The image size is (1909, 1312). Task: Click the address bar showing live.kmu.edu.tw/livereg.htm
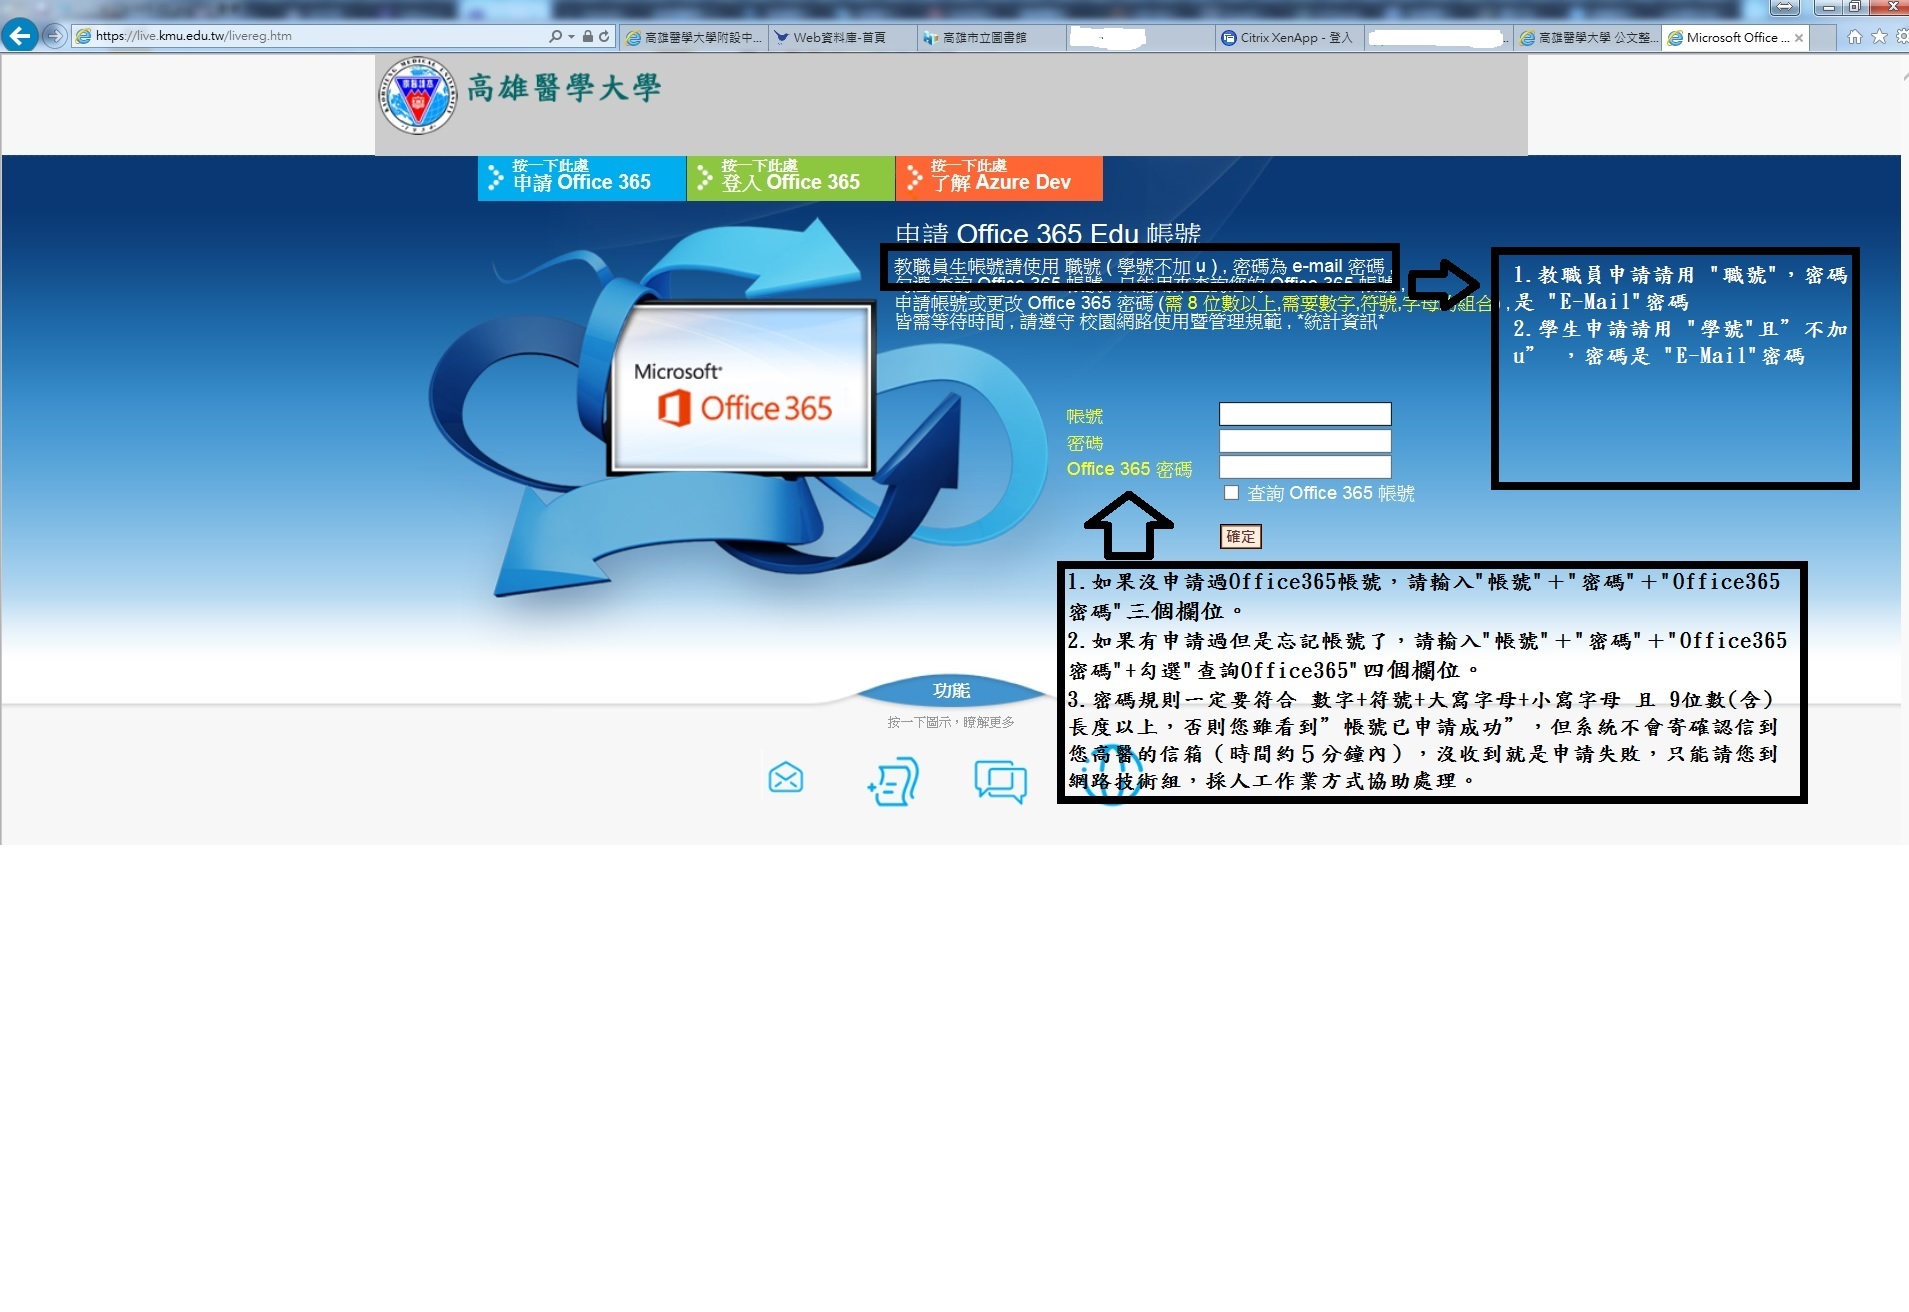point(310,36)
